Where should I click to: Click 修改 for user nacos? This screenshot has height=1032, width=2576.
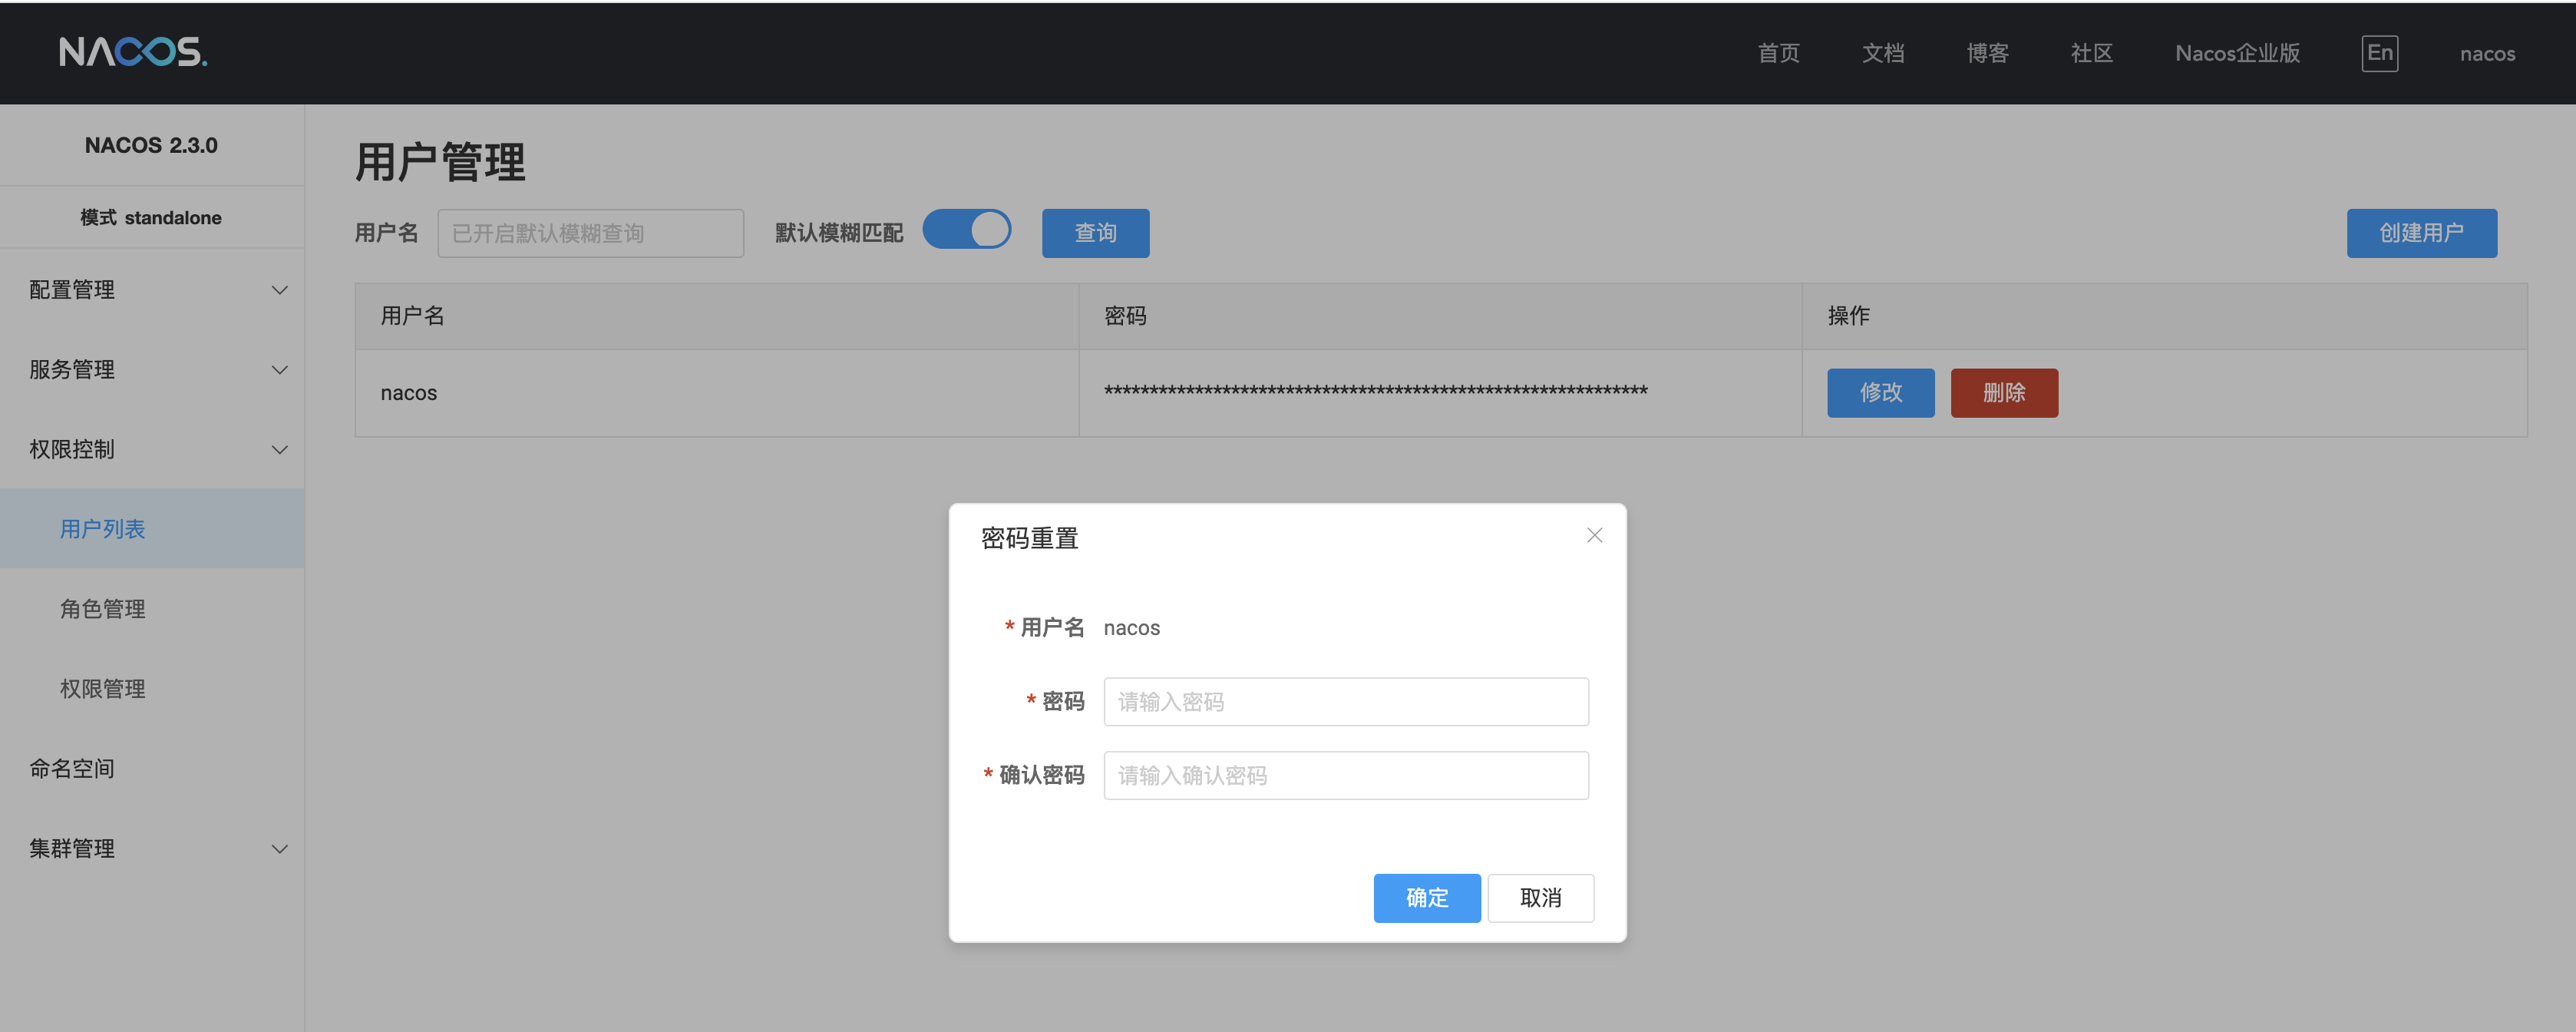click(x=1880, y=393)
